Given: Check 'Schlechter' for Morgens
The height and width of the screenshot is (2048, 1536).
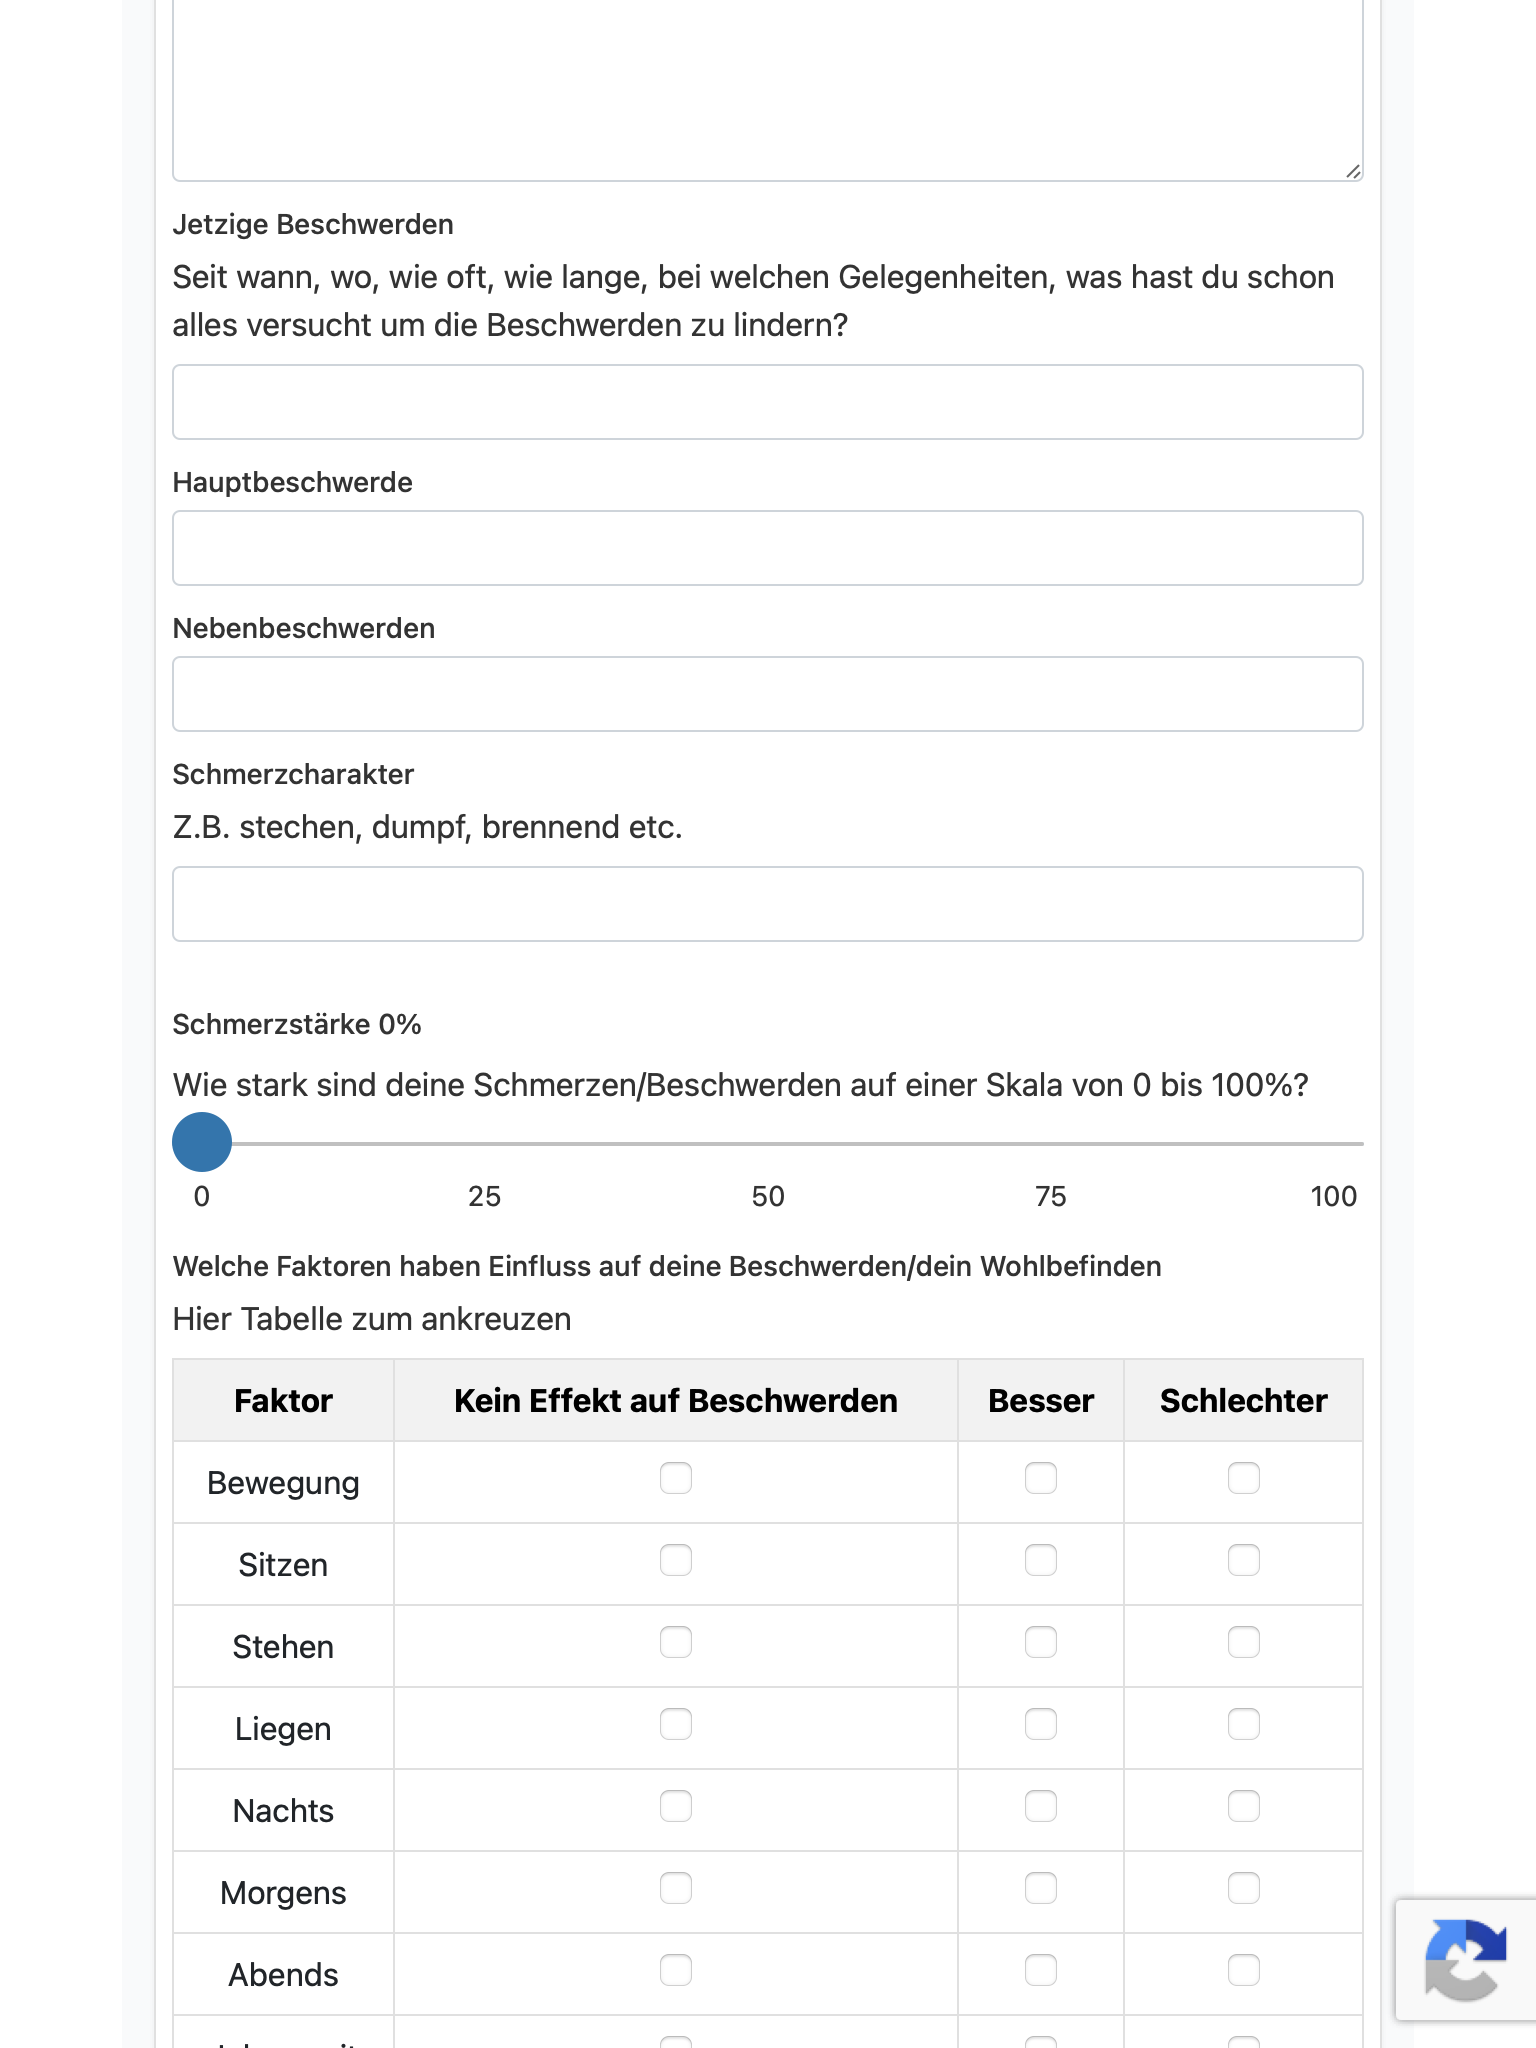Looking at the screenshot, I should pyautogui.click(x=1244, y=1888).
